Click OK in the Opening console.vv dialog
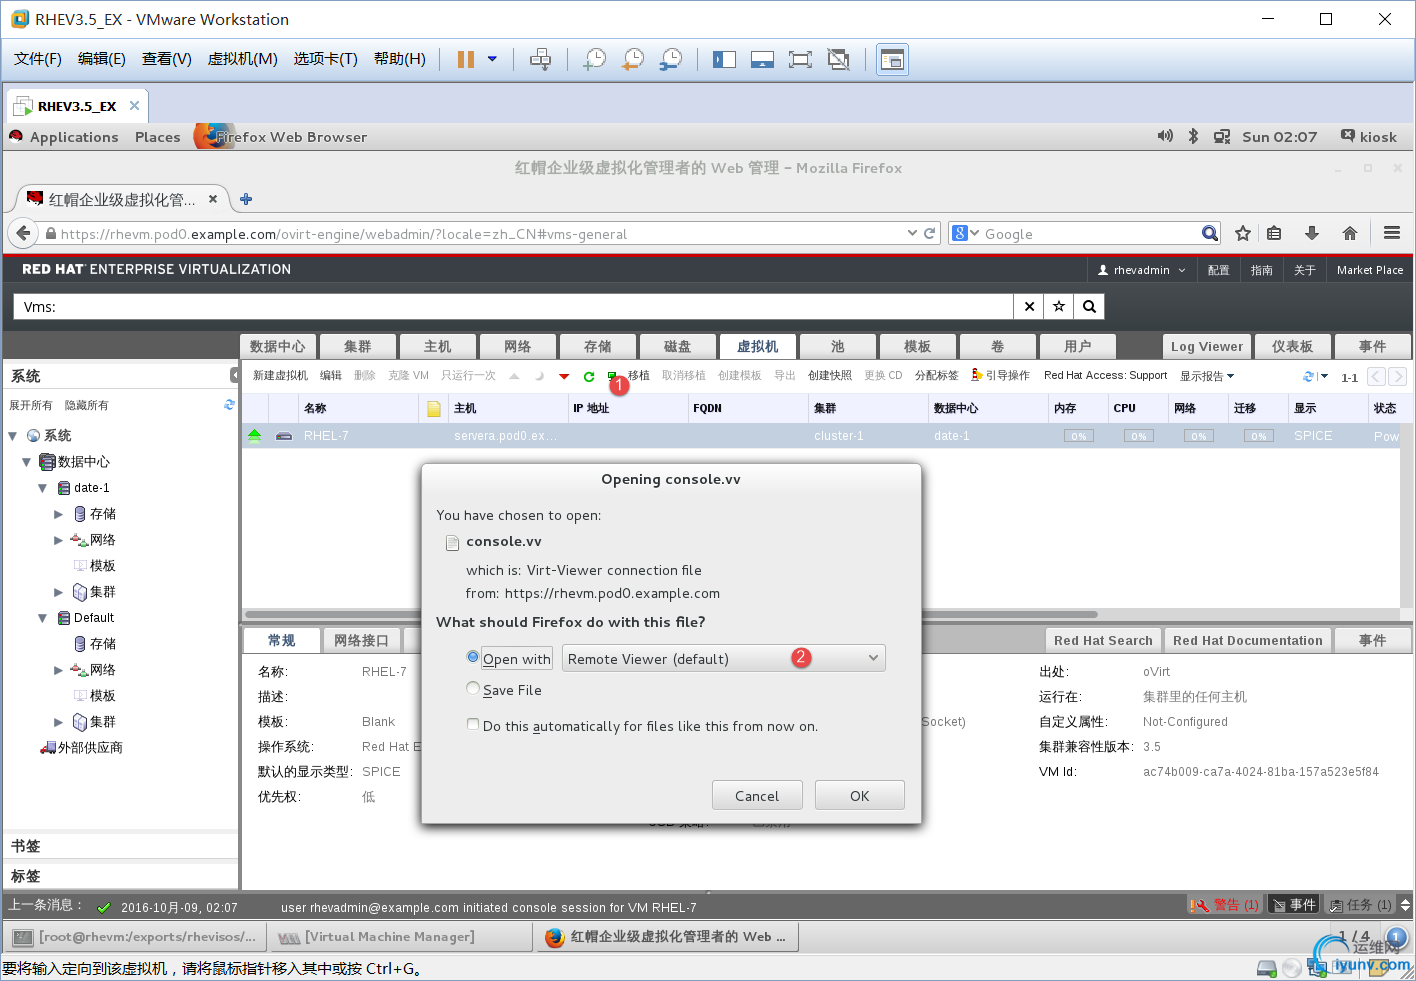Screen dimensions: 1416x981 [x=860, y=796]
